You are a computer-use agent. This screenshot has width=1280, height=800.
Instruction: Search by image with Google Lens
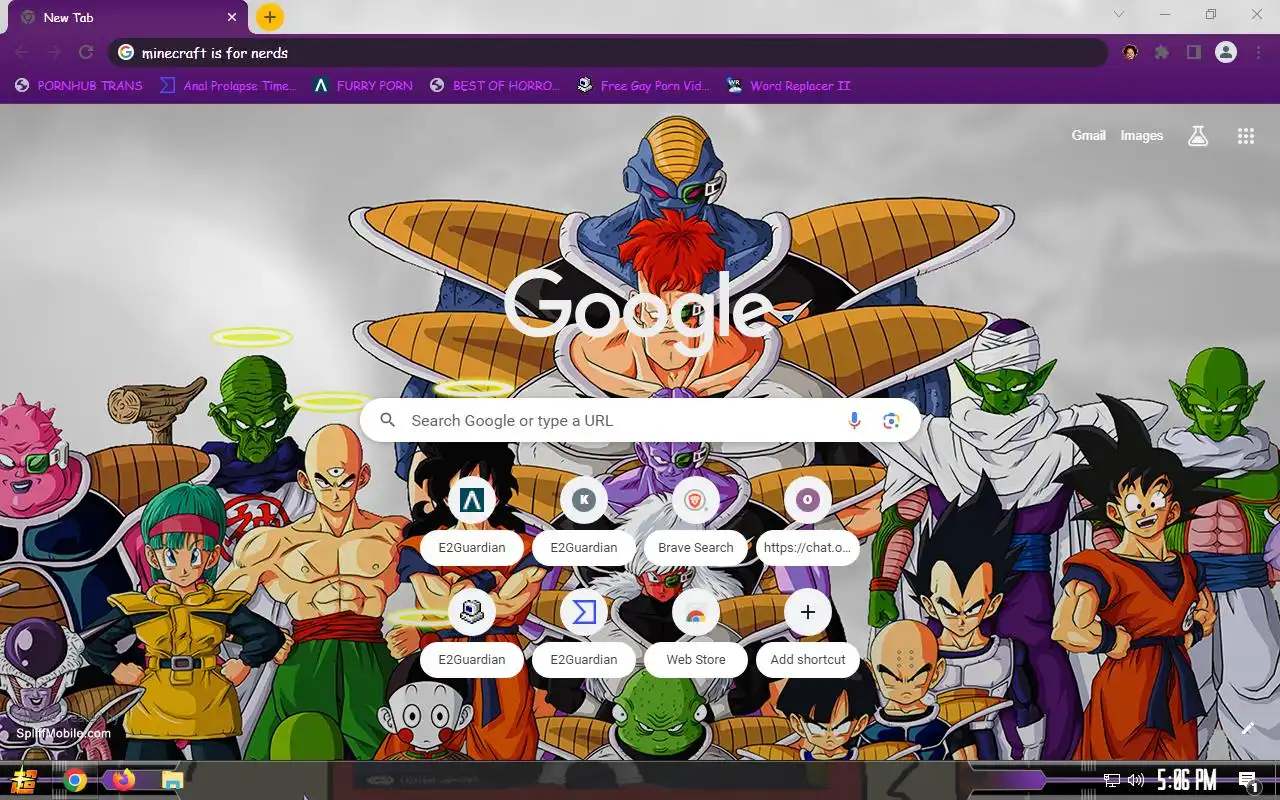[891, 421]
